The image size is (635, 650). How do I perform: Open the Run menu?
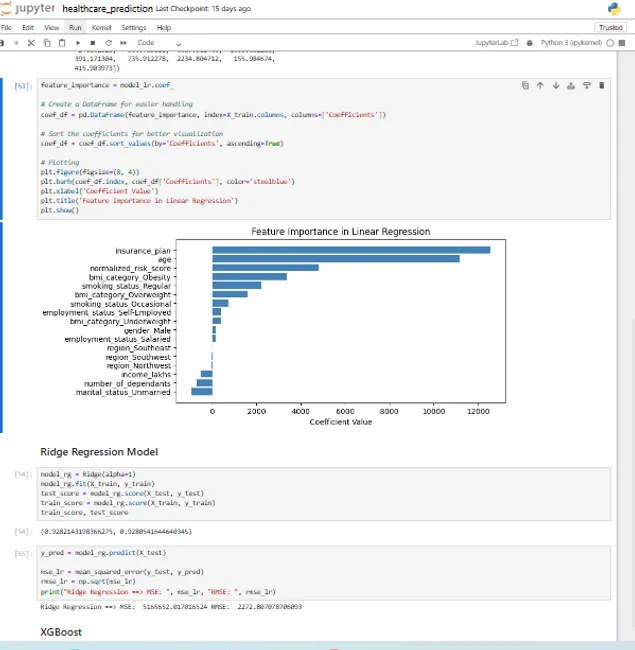(x=76, y=28)
